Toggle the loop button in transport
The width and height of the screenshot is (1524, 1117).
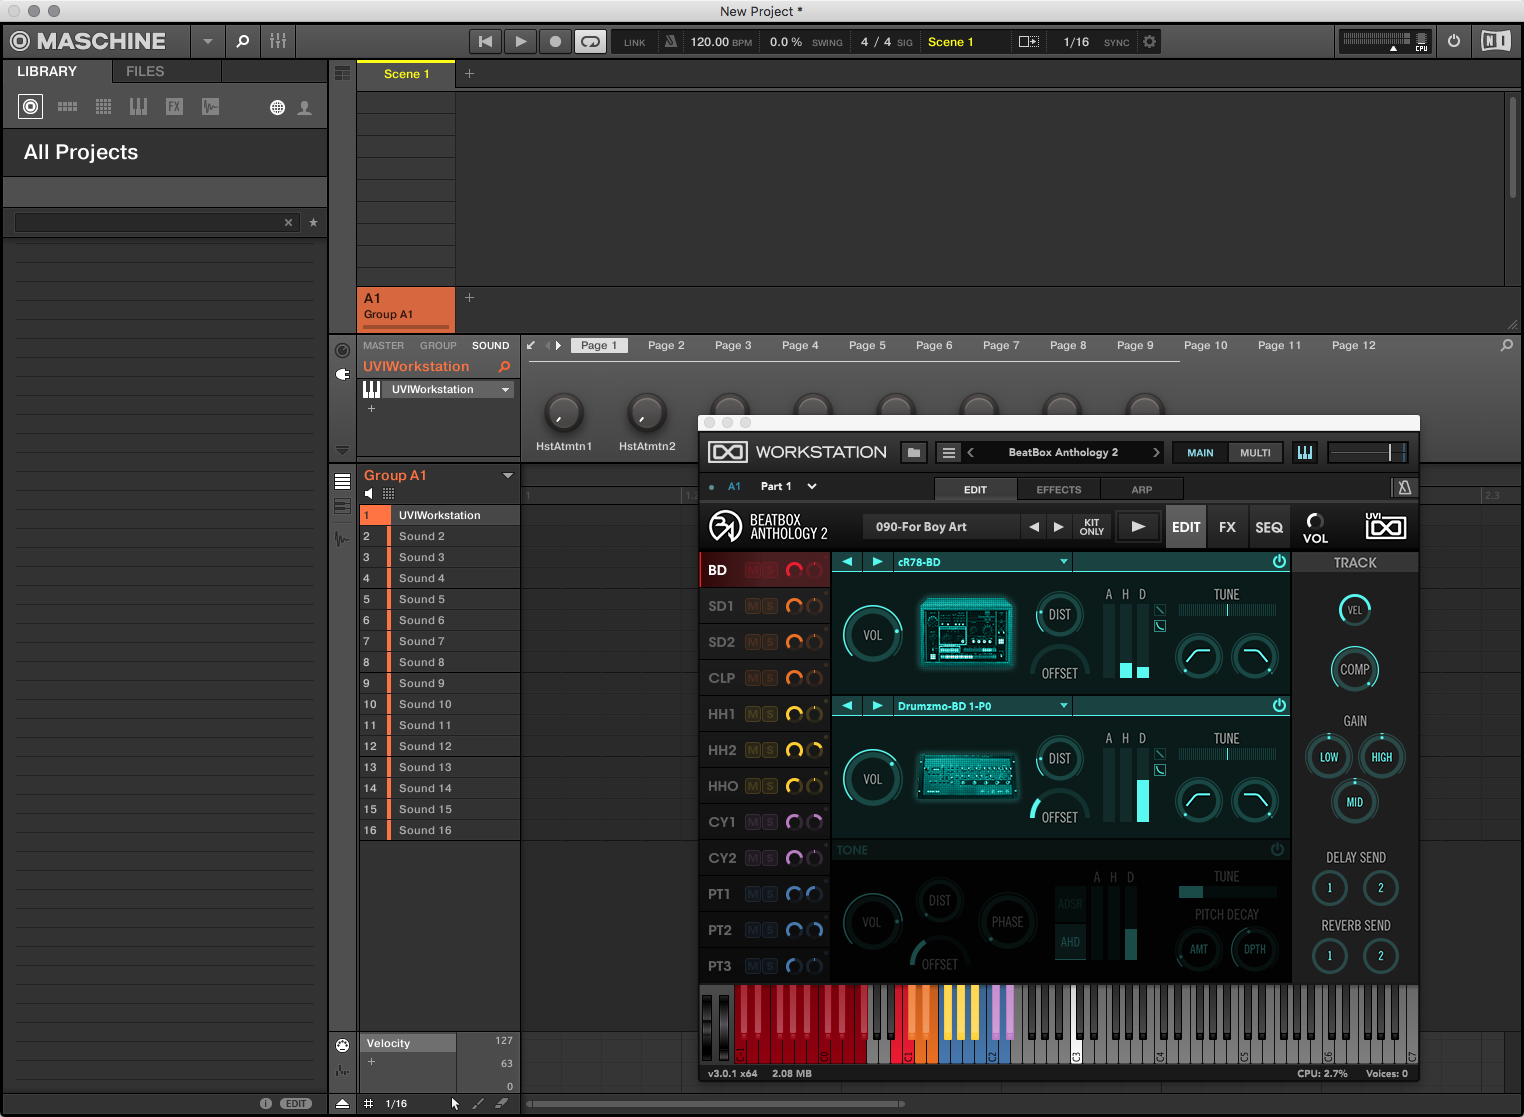(x=590, y=41)
